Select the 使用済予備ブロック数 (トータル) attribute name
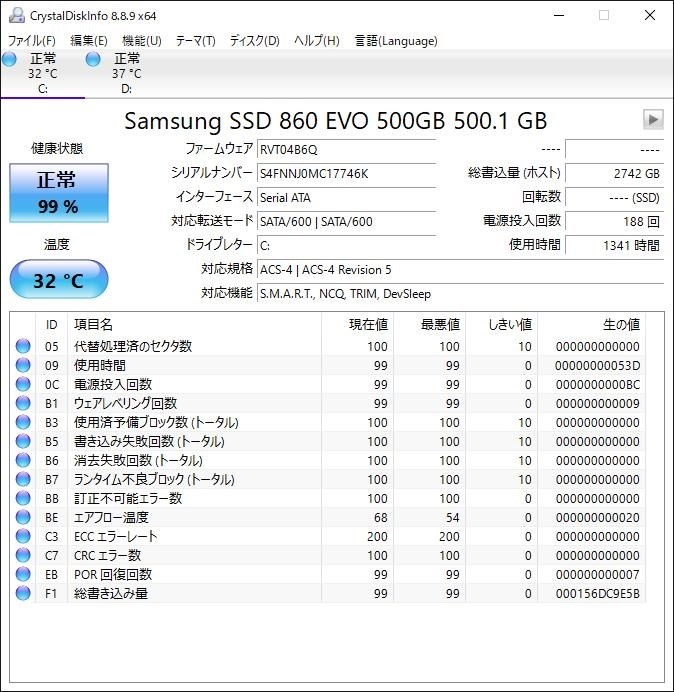The image size is (674, 692). 156,422
